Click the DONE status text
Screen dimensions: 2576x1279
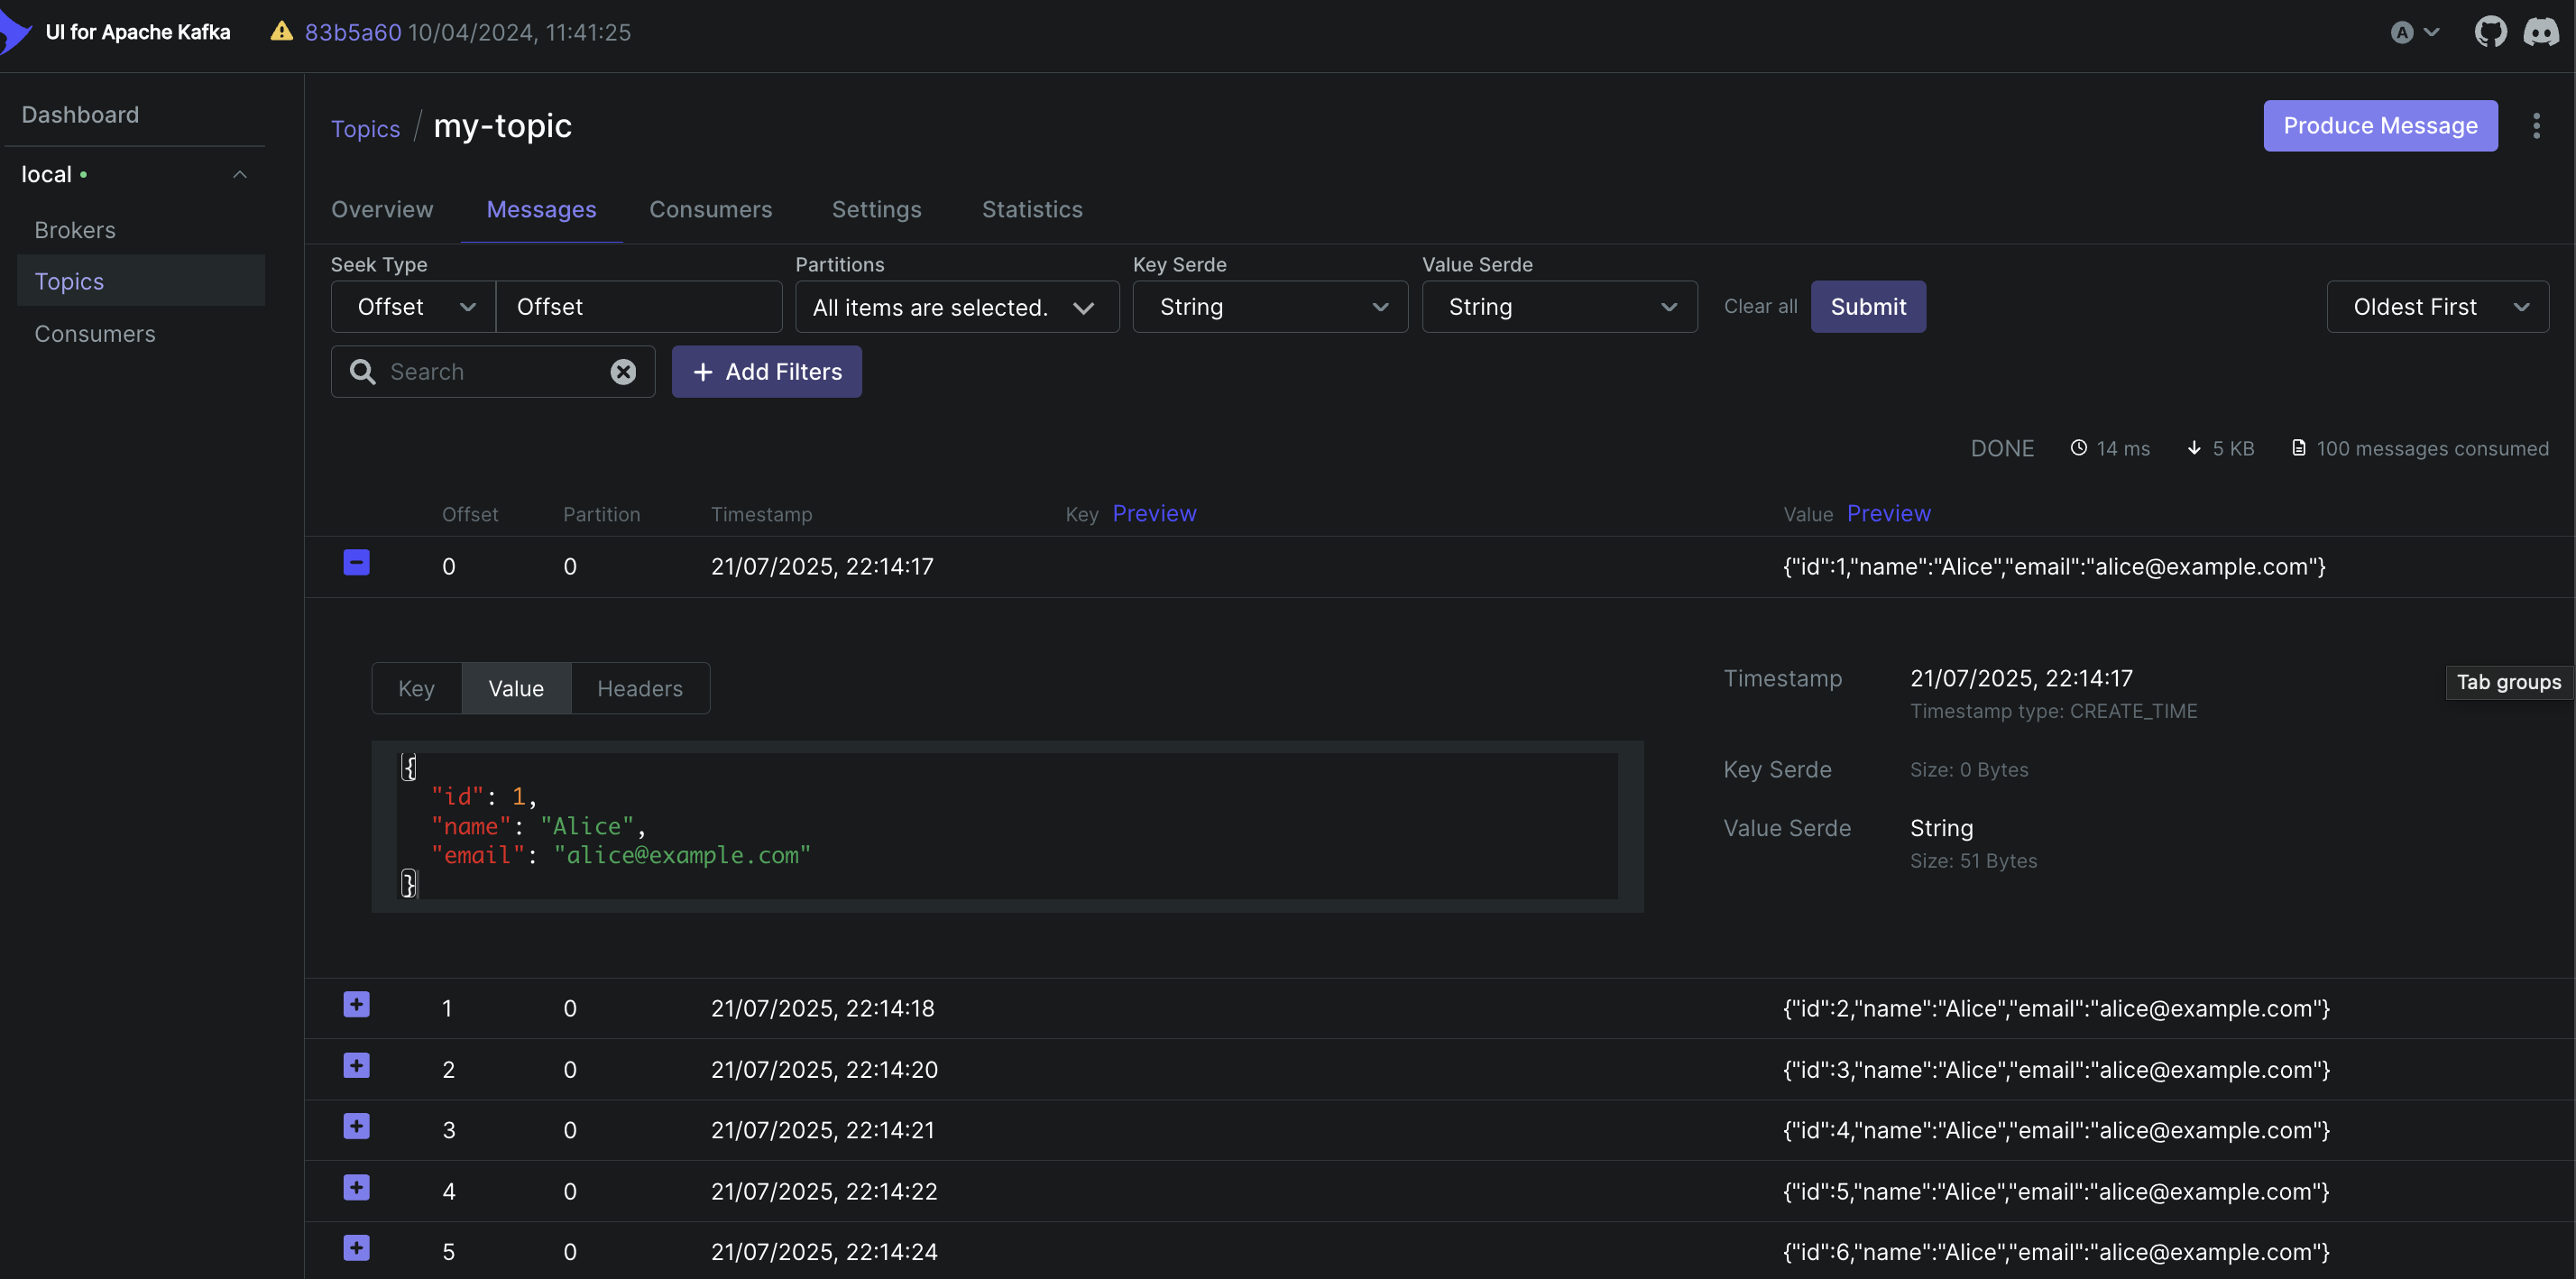tap(2002, 449)
